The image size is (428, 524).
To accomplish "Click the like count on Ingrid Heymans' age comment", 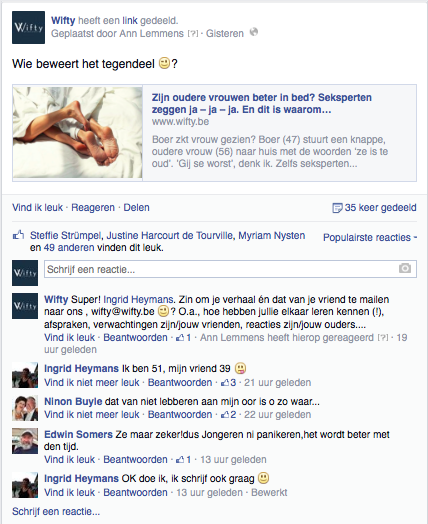I will (x=229, y=382).
